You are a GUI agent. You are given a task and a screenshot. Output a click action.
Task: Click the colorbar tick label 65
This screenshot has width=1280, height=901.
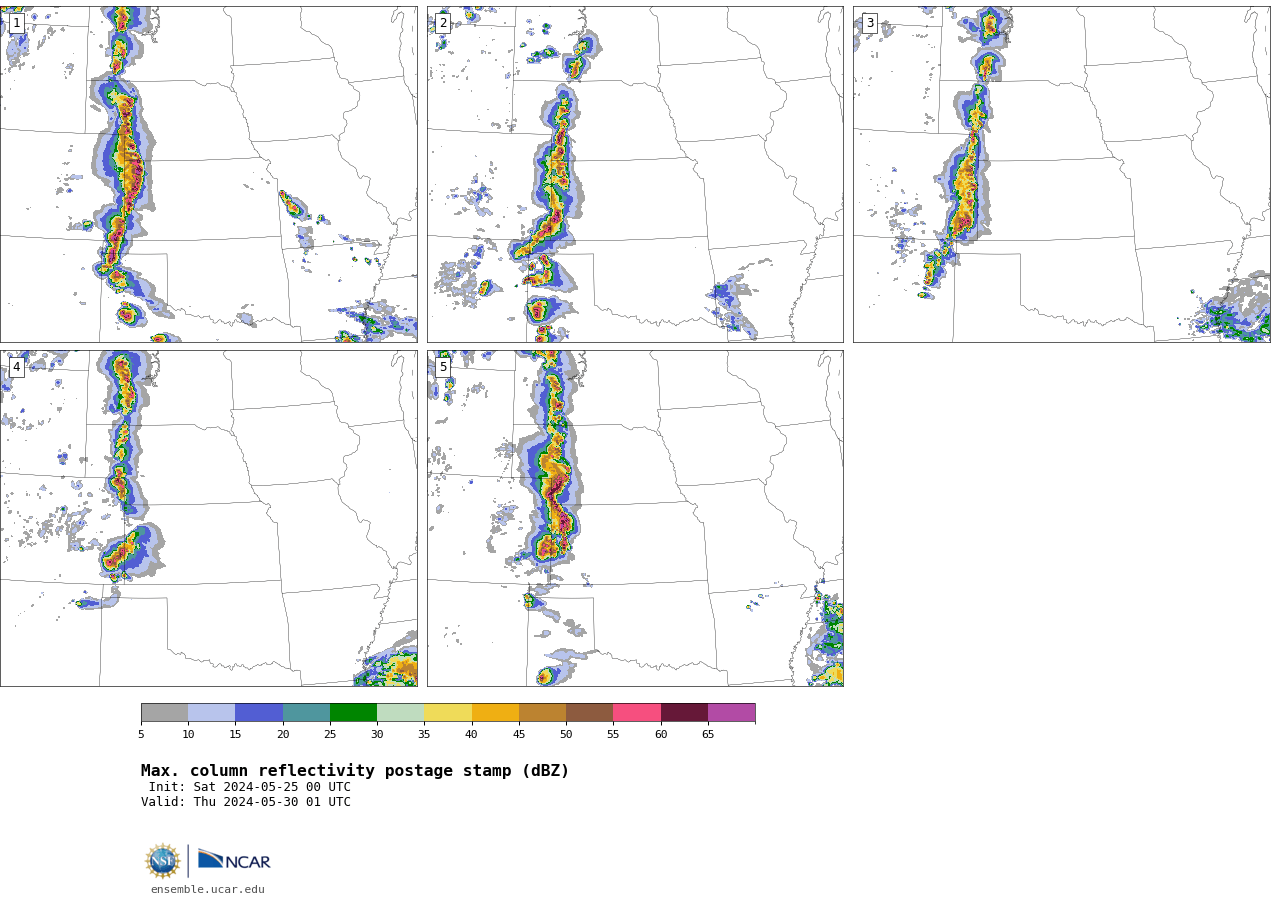pyautogui.click(x=708, y=734)
